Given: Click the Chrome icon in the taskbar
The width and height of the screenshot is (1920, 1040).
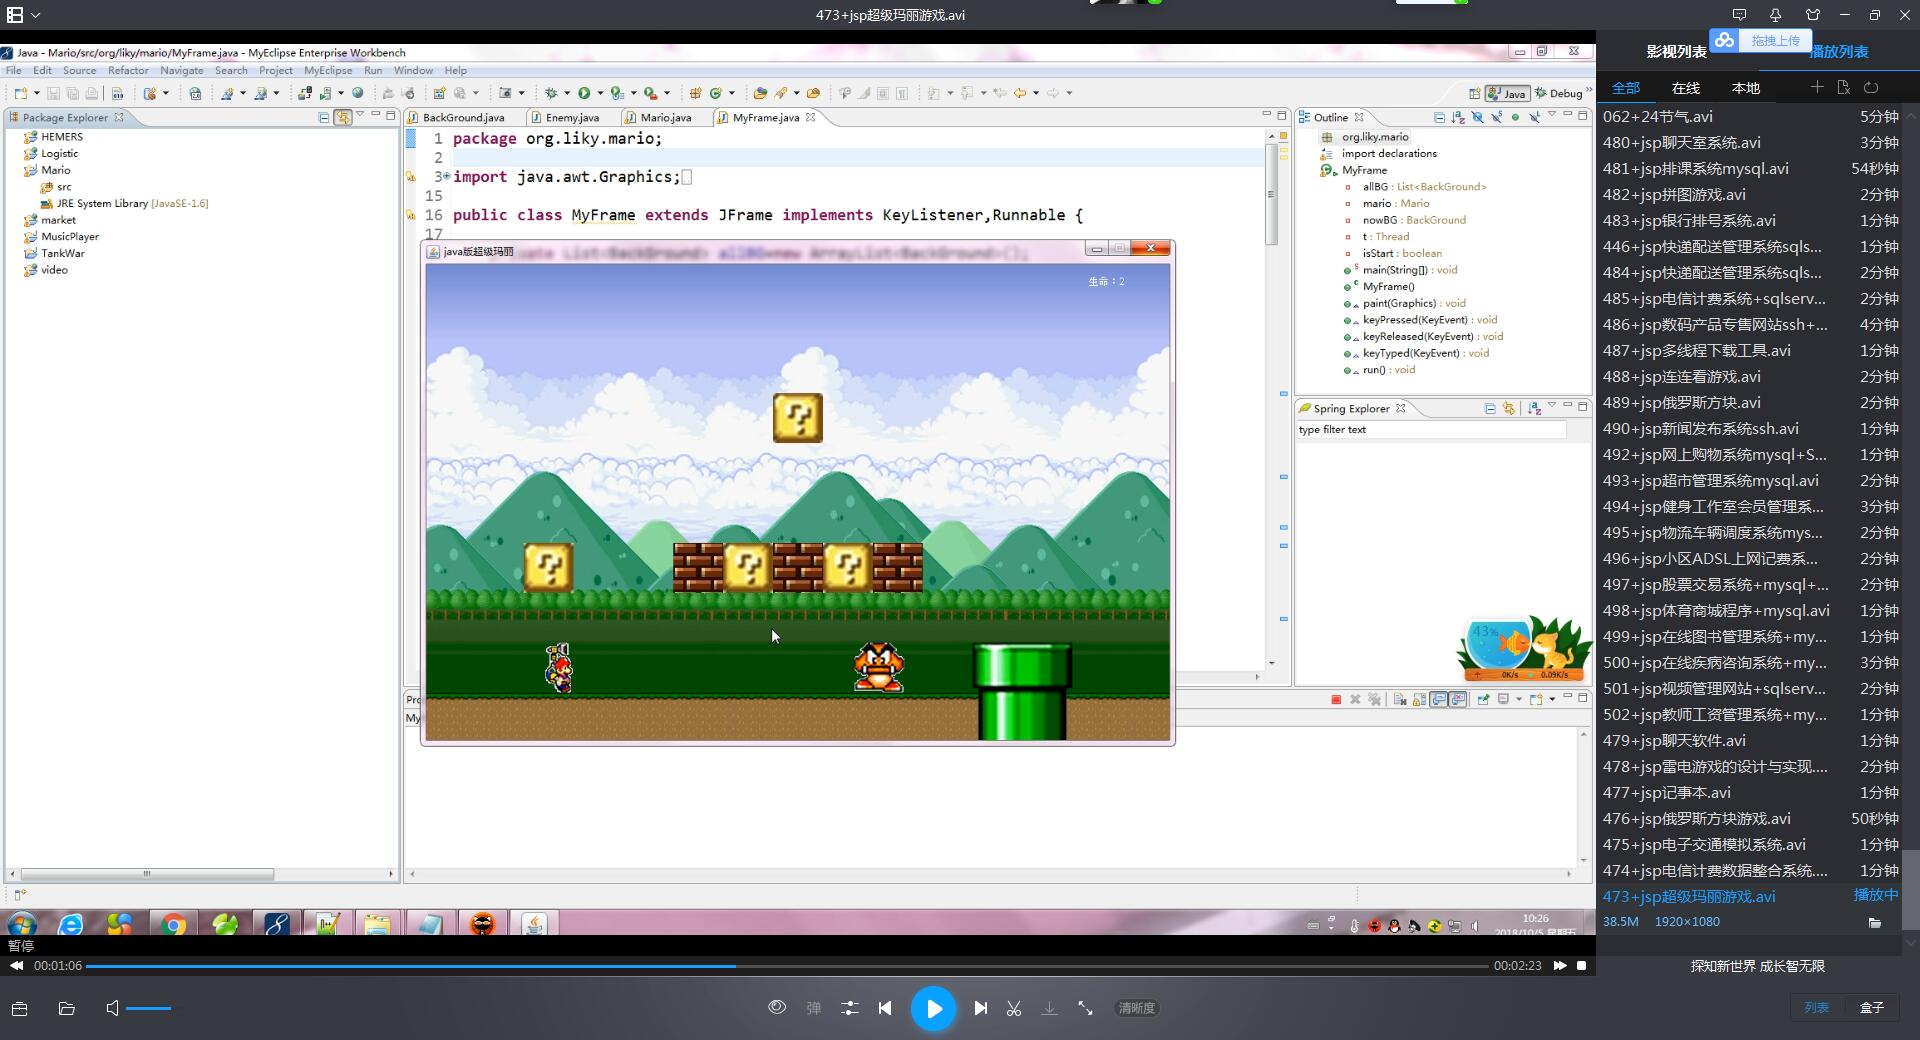Looking at the screenshot, I should coord(174,924).
